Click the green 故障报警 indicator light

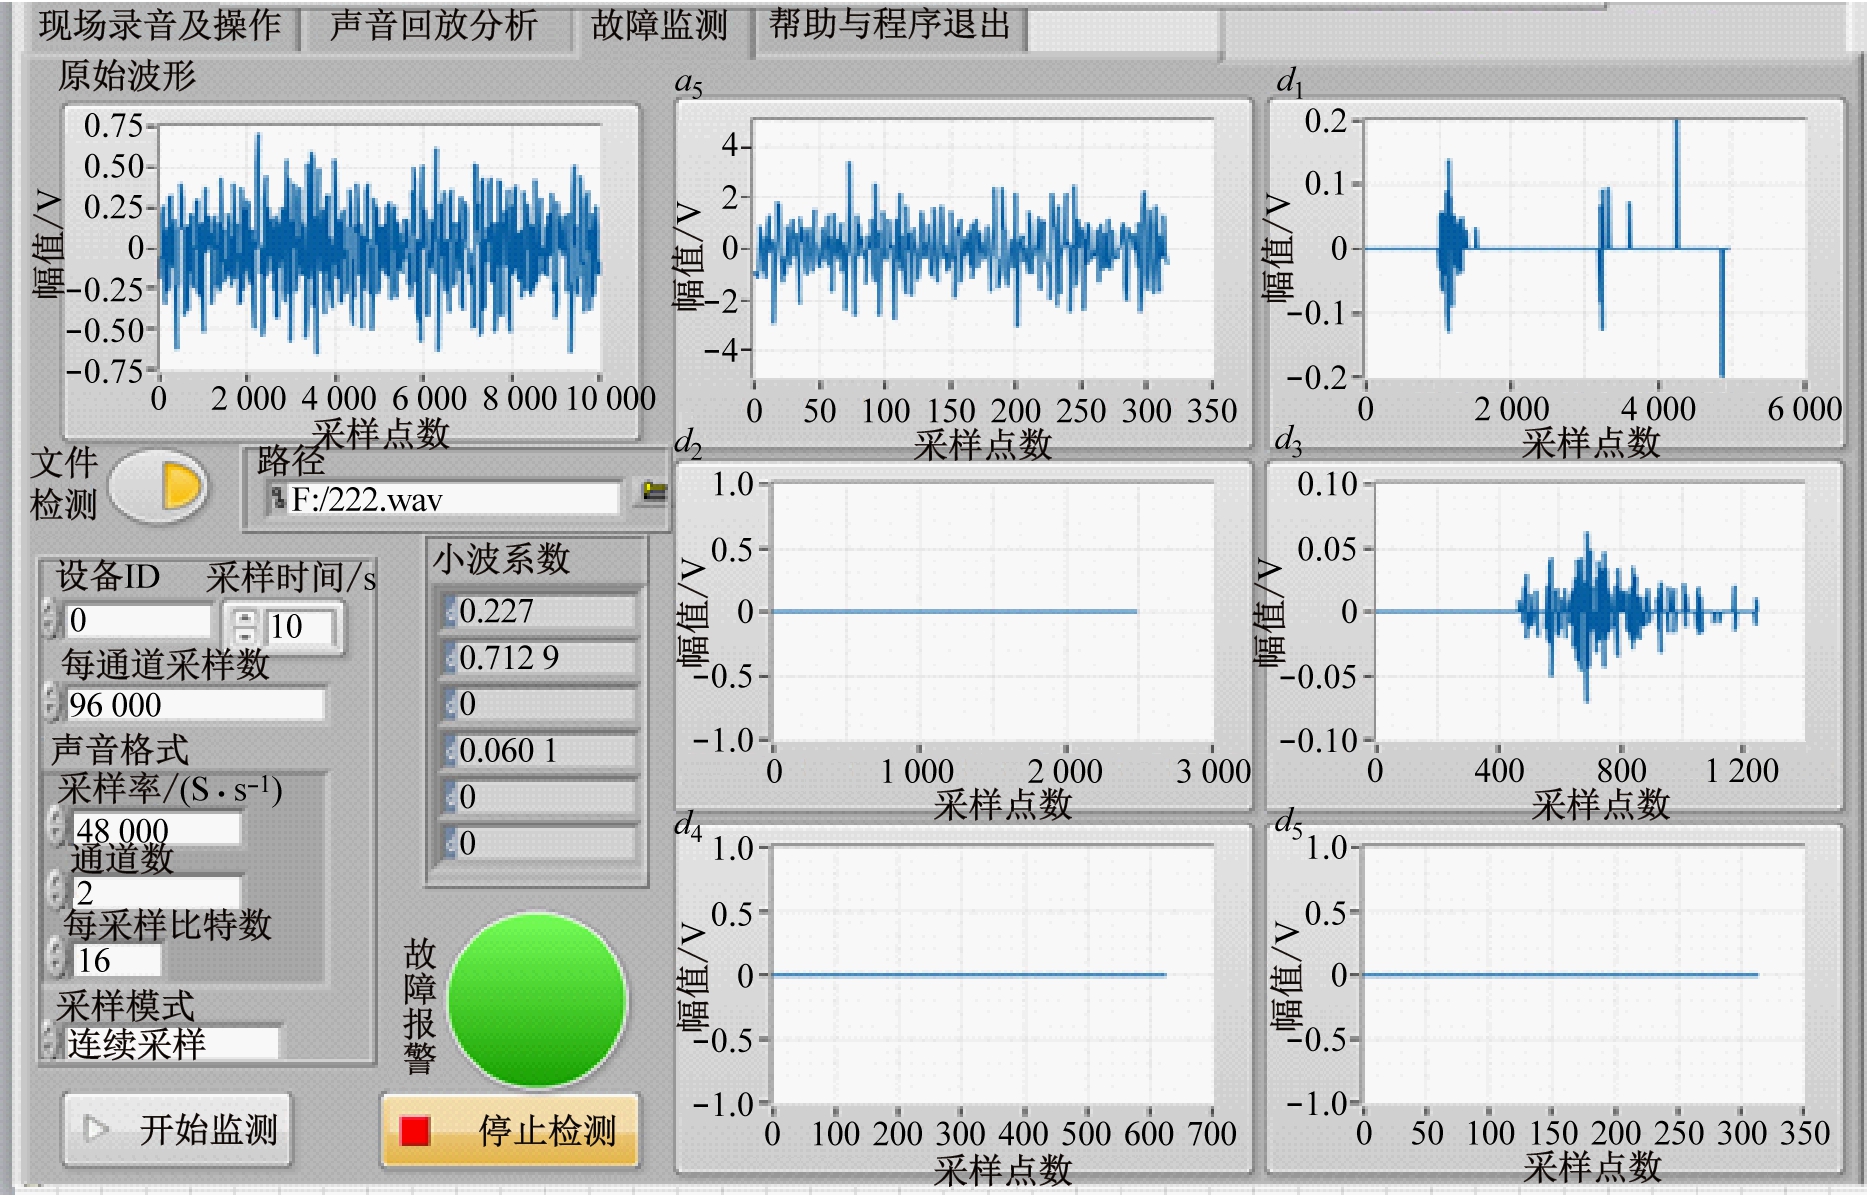(x=537, y=999)
